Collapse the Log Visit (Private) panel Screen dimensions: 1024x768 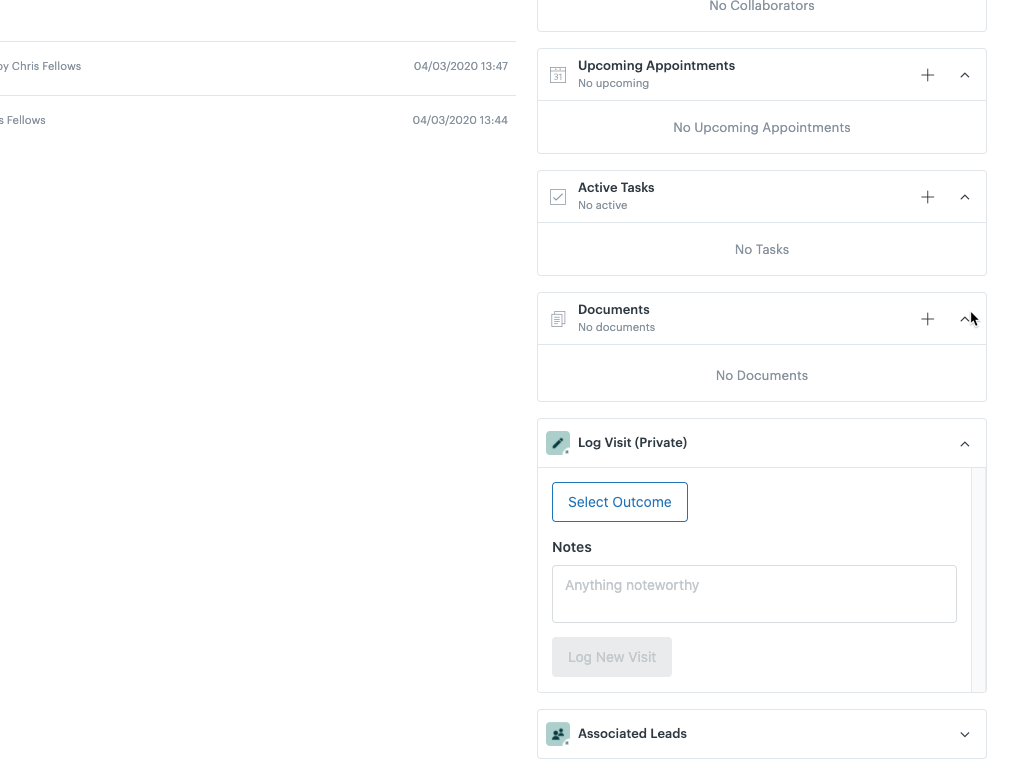[964, 442]
